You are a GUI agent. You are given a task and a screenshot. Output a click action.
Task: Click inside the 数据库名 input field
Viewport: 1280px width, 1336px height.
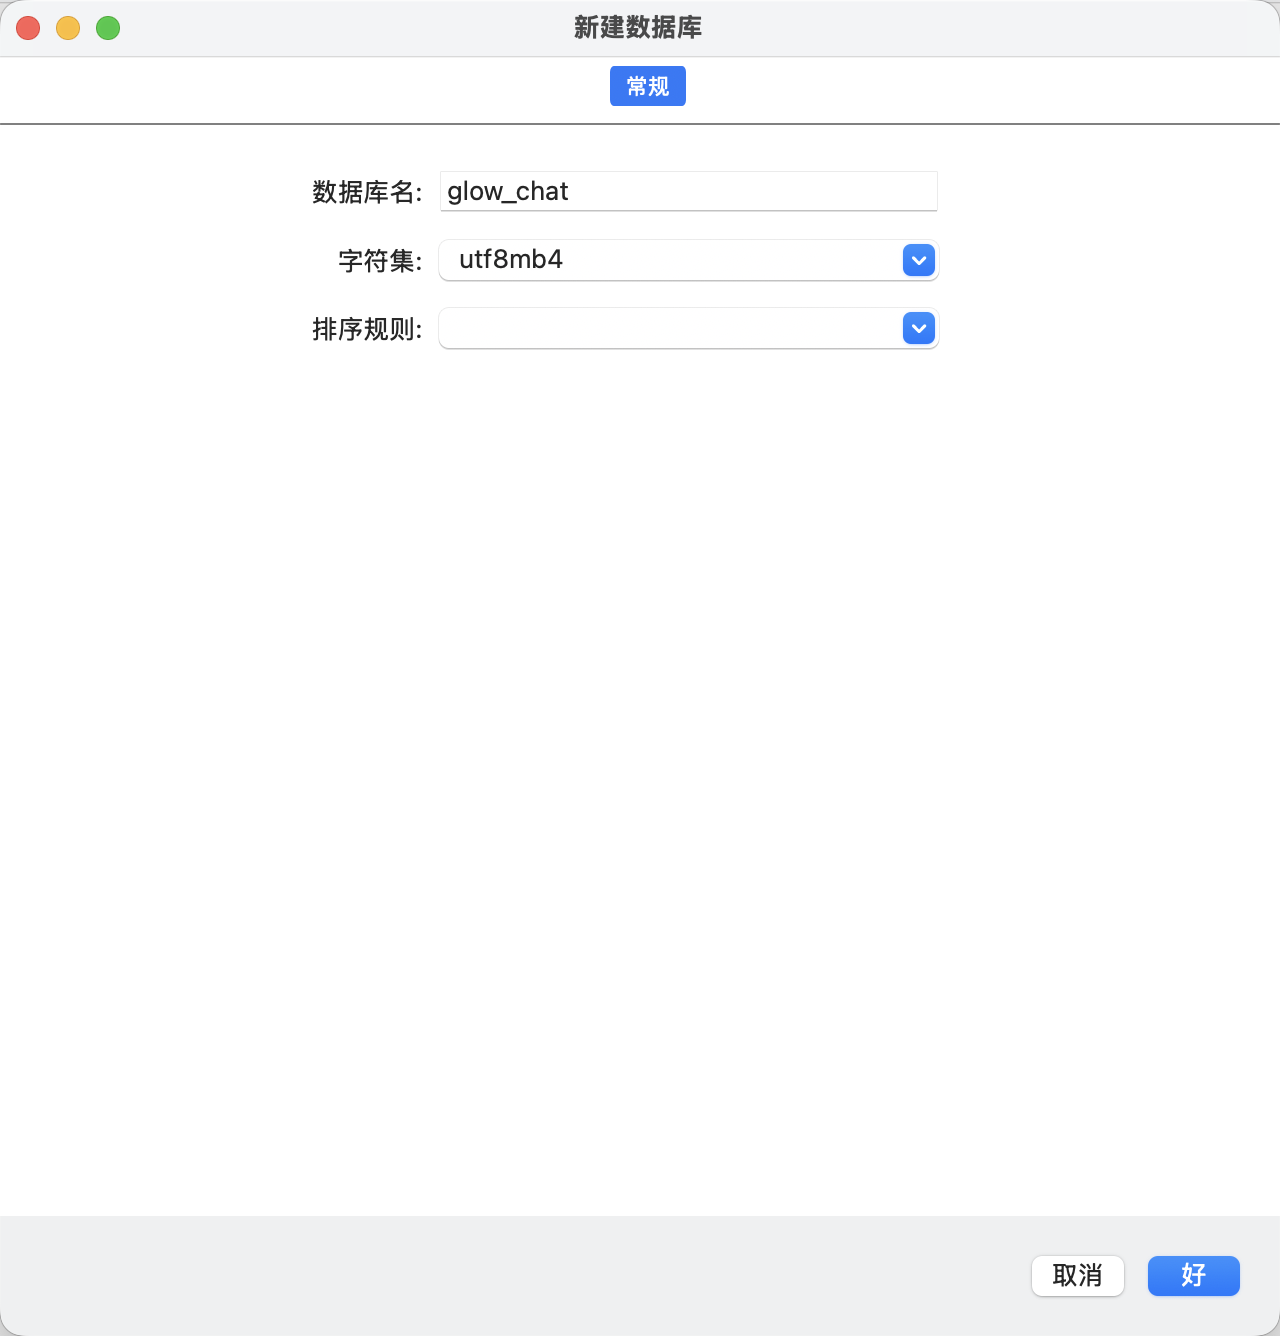688,191
